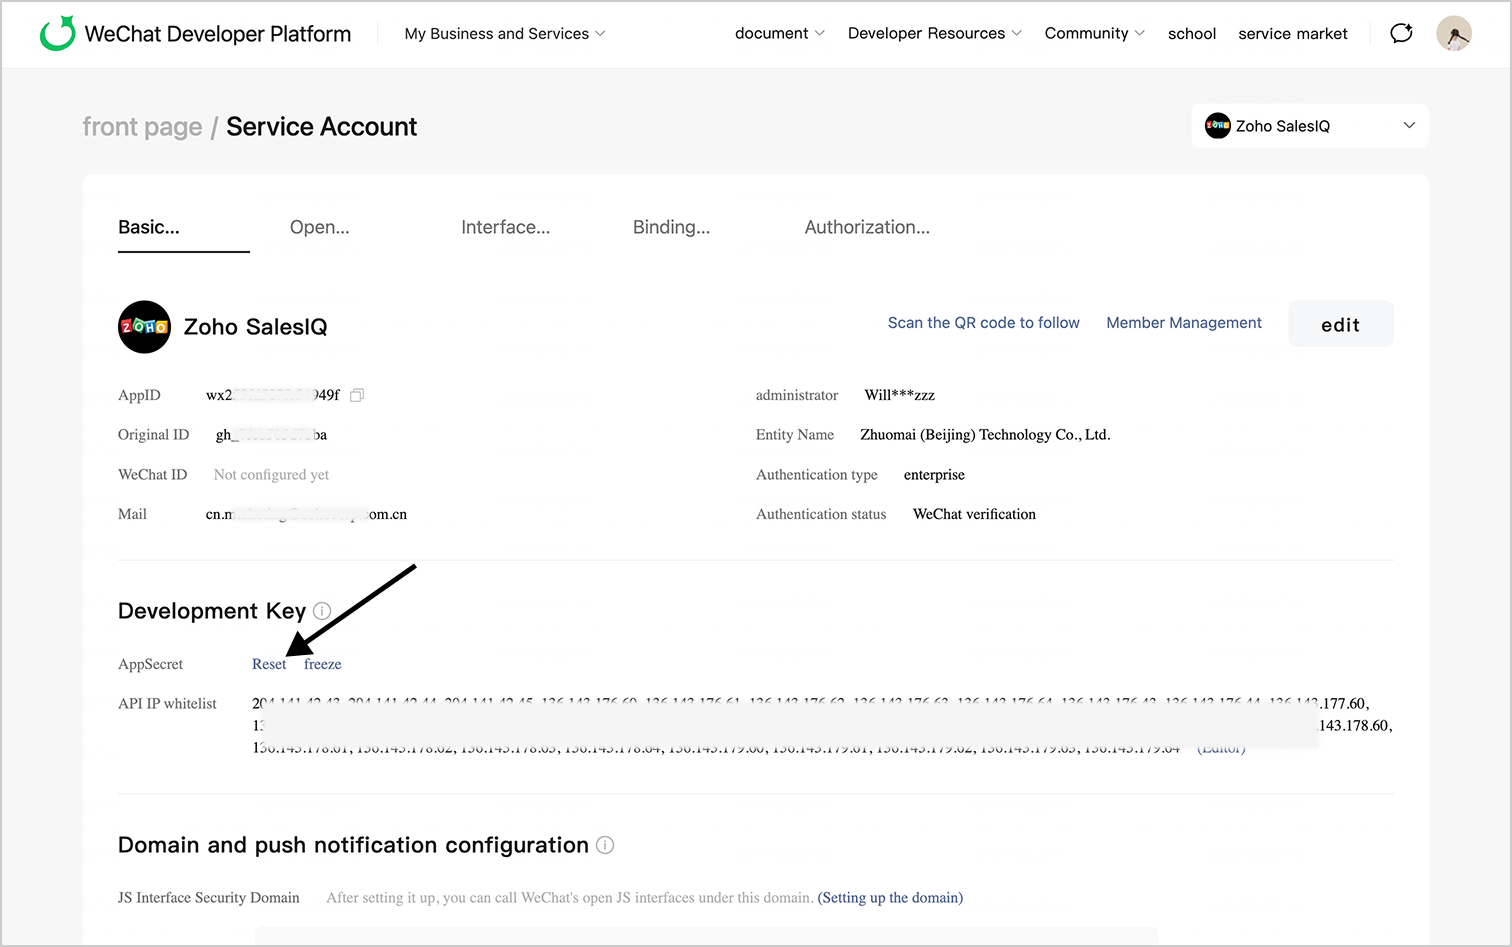Viewport: 1512px width, 947px height.
Task: Expand My Business and Services menu
Action: [x=505, y=33]
